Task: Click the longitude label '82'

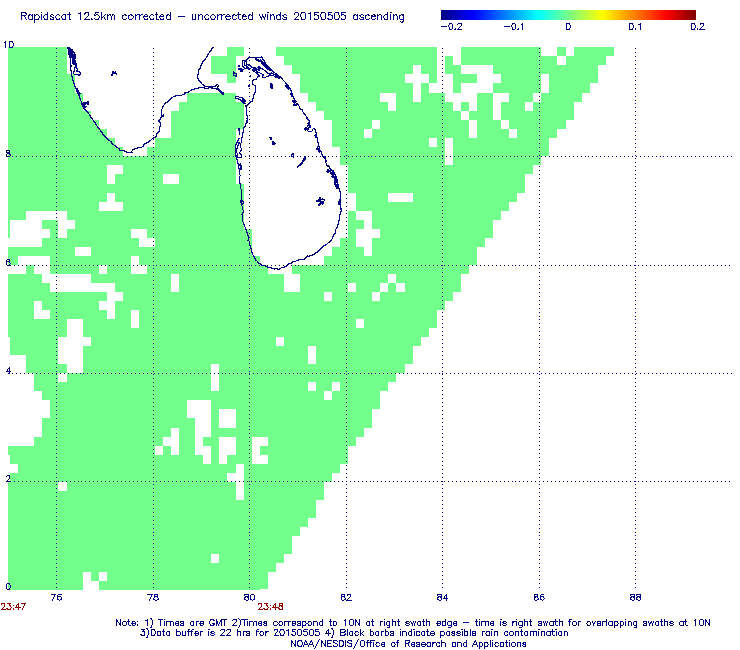Action: [x=346, y=597]
